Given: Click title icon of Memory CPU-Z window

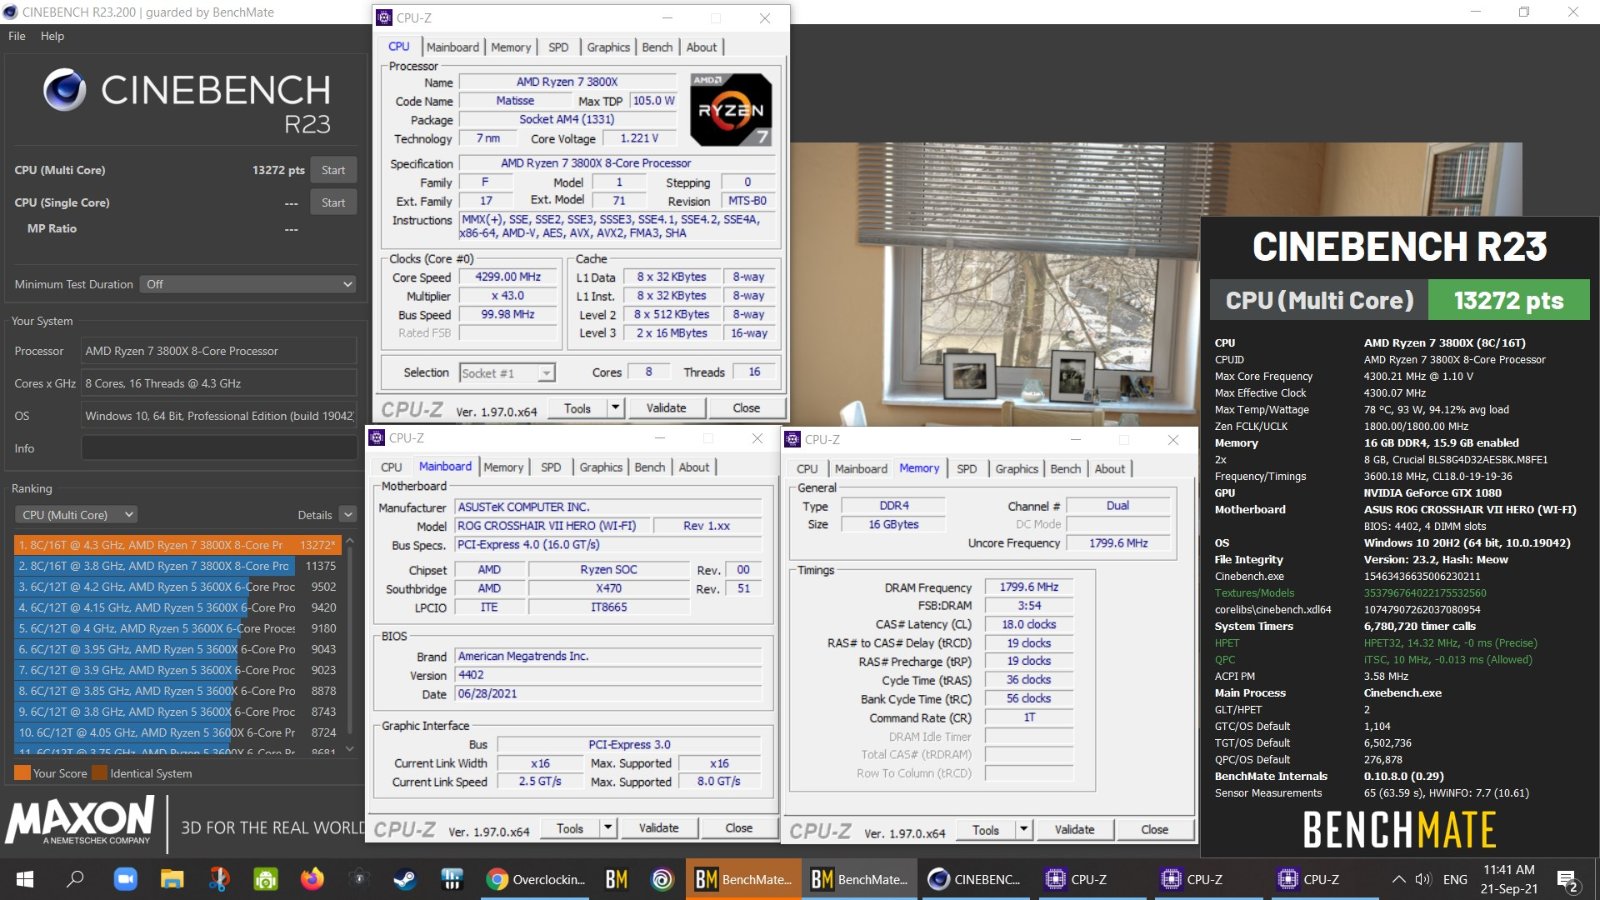Looking at the screenshot, I should [793, 439].
